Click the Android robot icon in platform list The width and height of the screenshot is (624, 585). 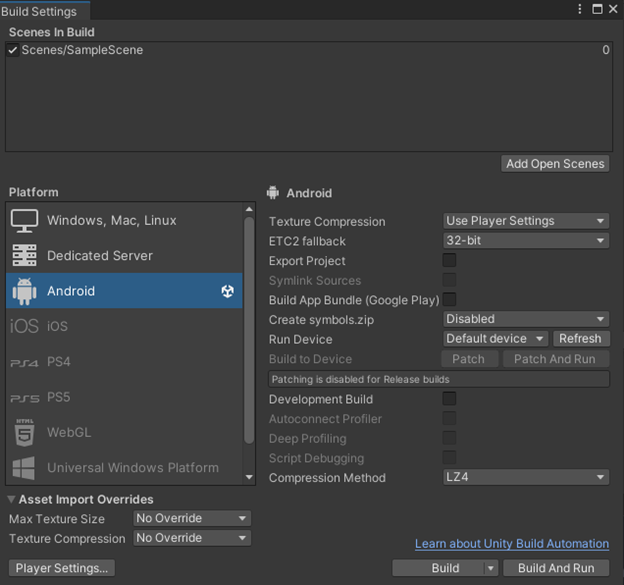(x=24, y=291)
